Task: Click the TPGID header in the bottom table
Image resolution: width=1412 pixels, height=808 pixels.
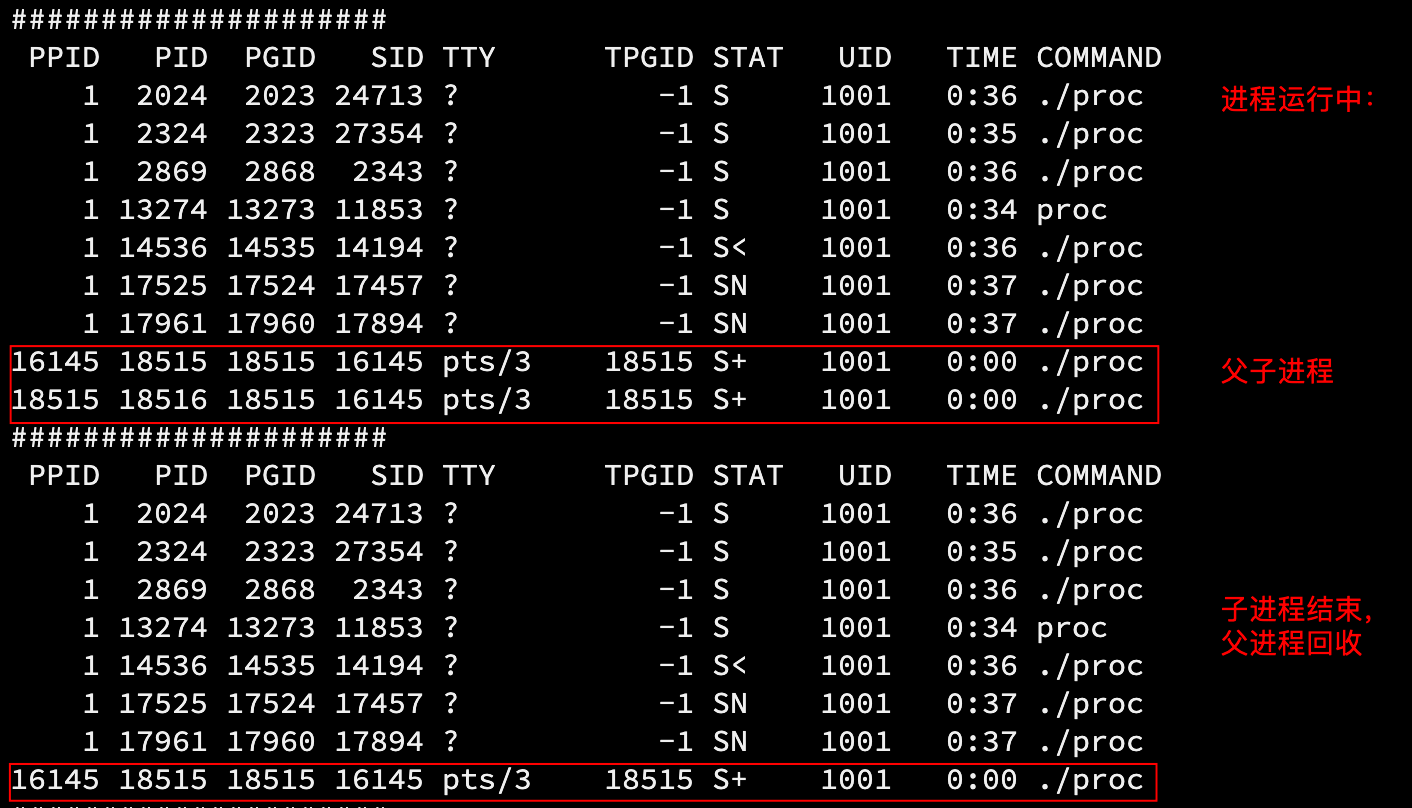Action: 648,476
